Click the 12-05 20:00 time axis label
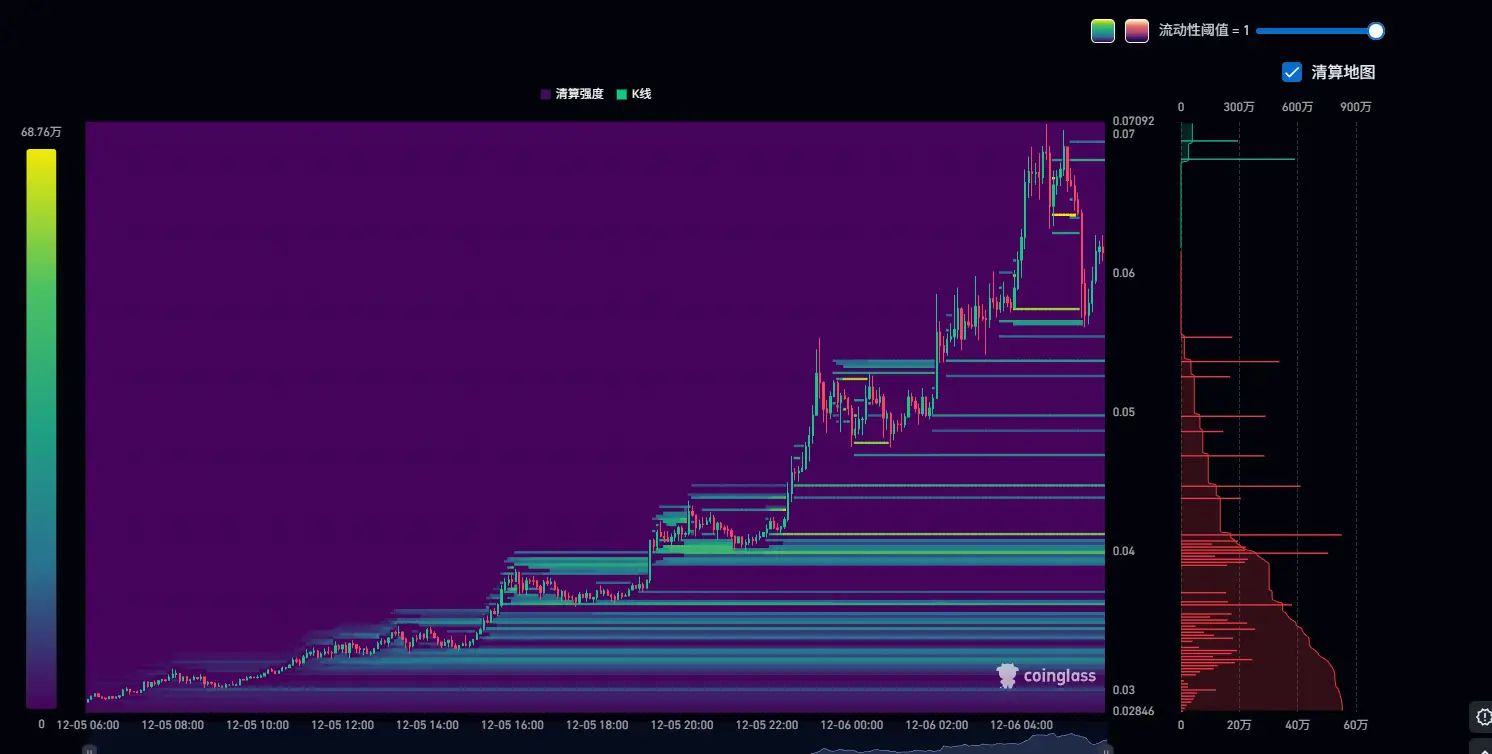 pyautogui.click(x=683, y=725)
